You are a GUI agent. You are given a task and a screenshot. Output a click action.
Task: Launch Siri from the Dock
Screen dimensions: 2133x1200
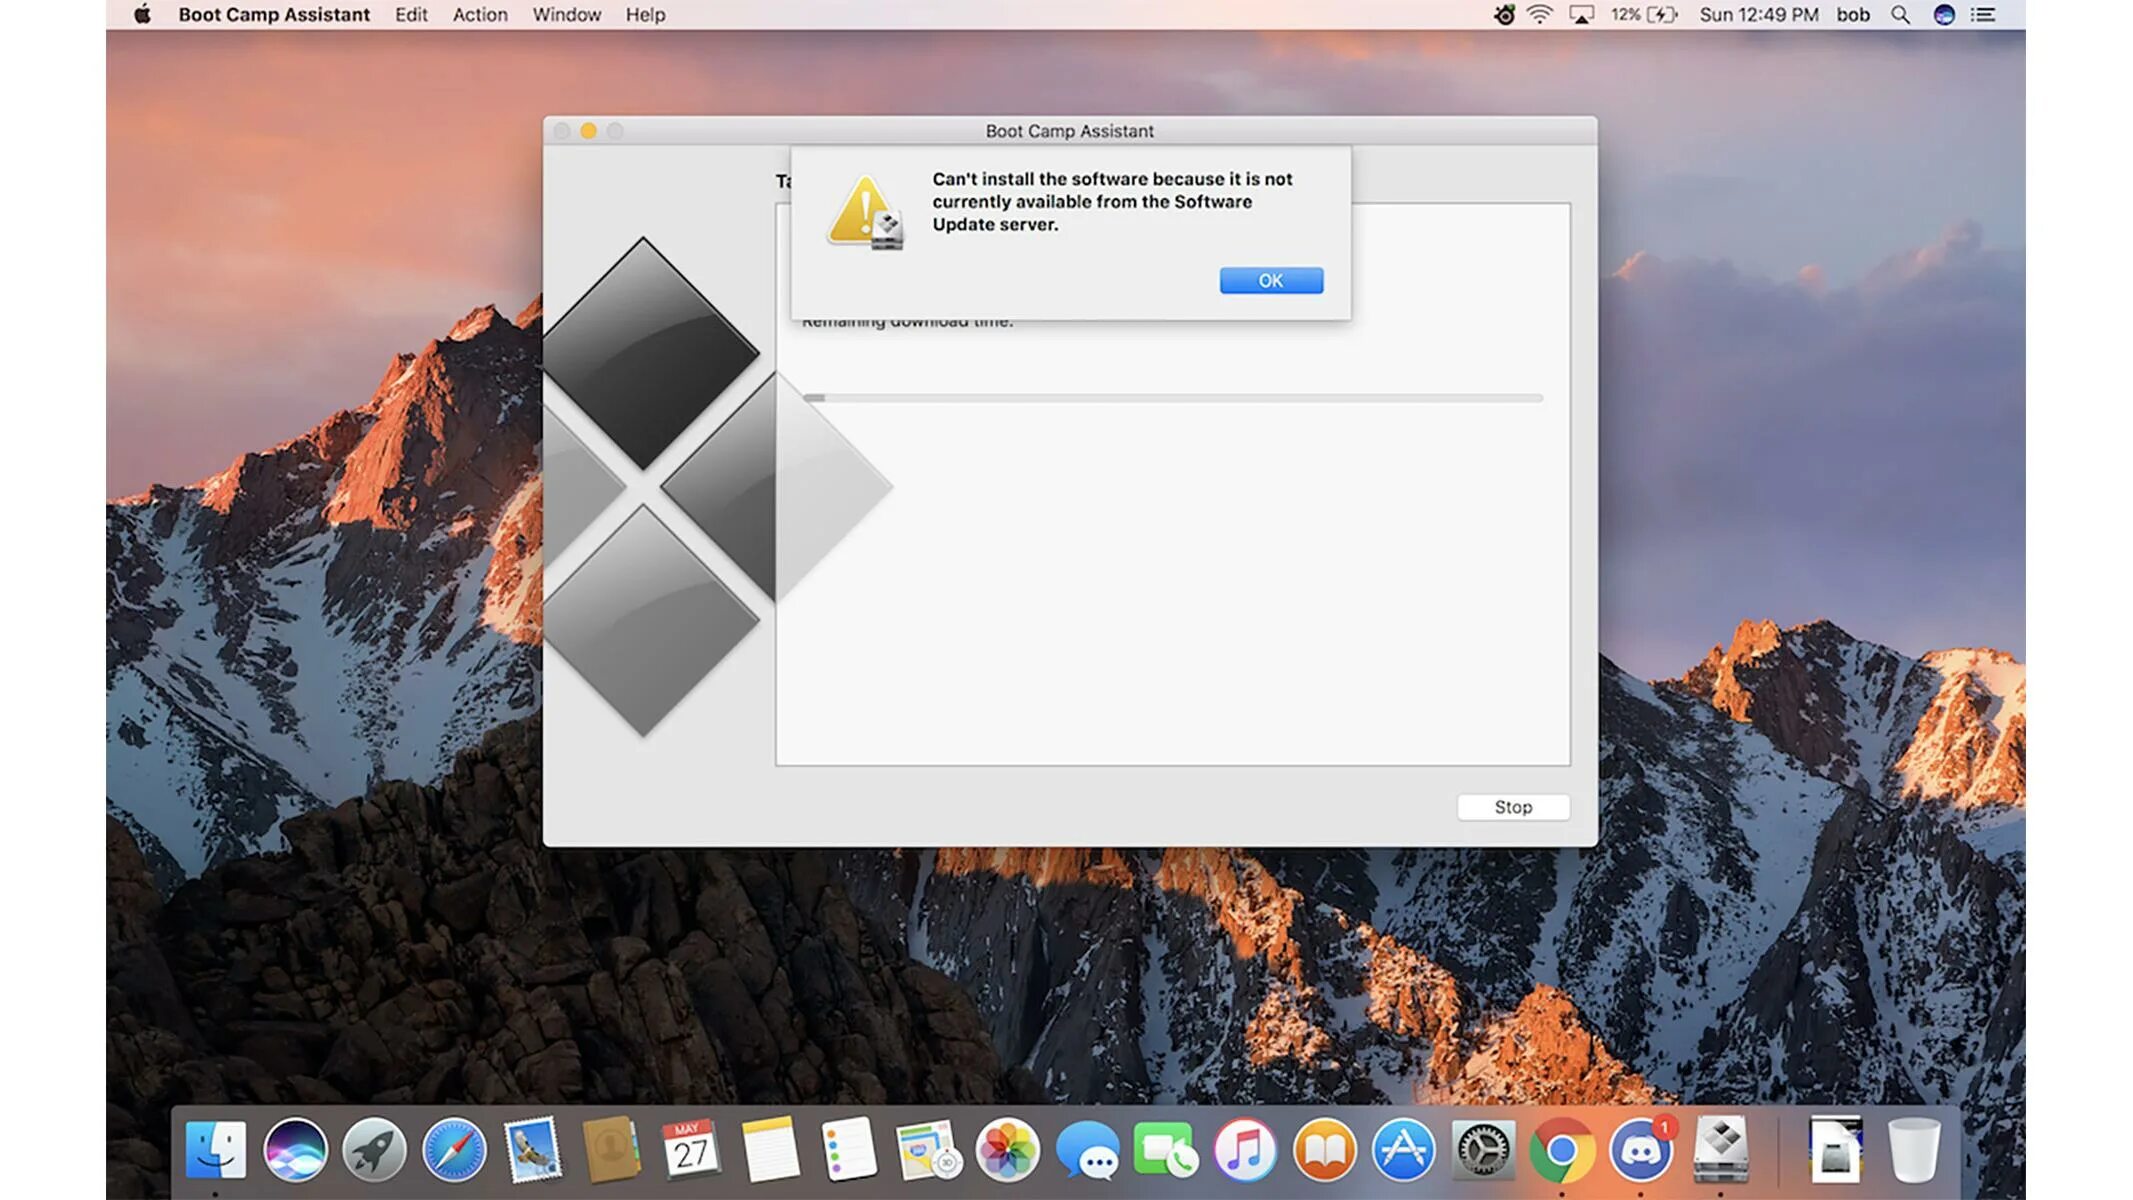coord(295,1150)
